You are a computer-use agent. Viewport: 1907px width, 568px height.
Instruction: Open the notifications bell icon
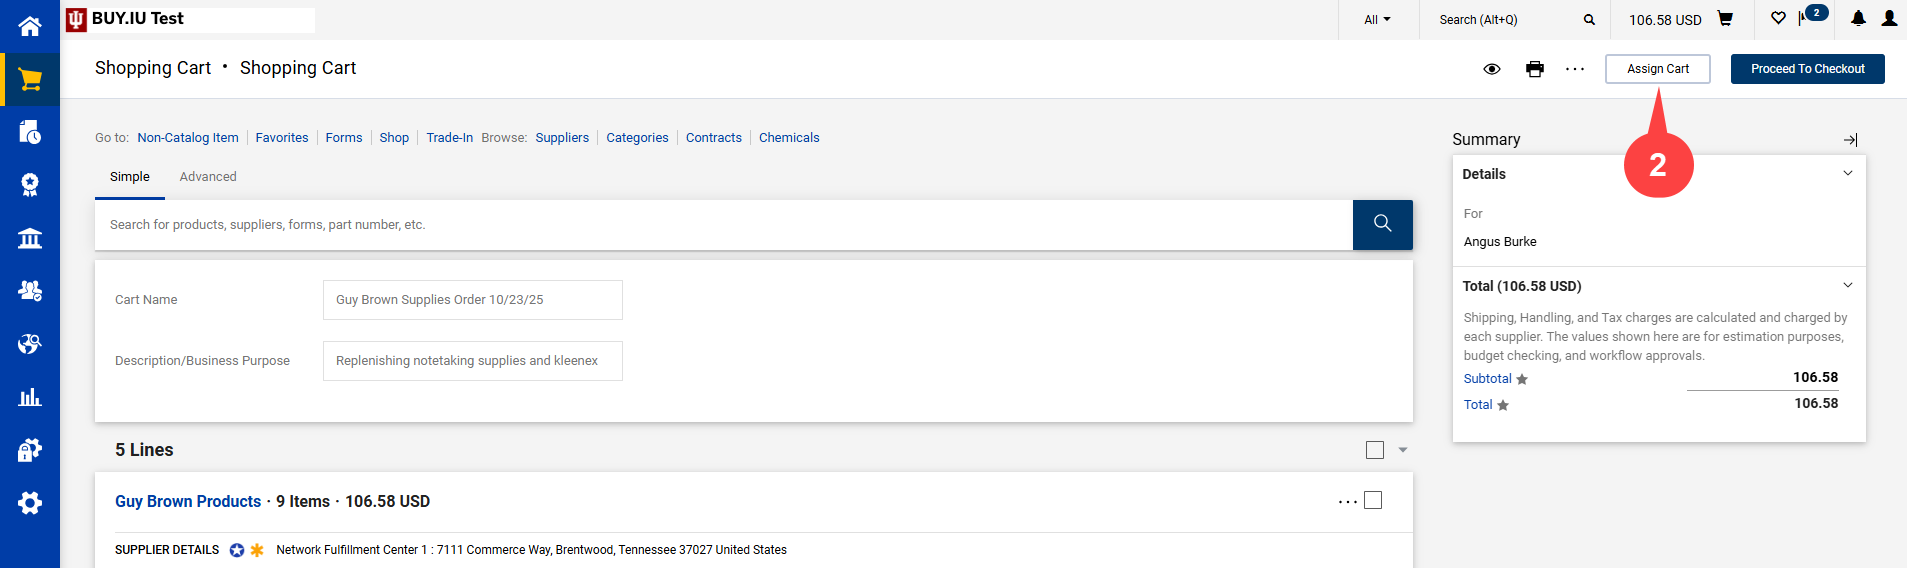click(x=1858, y=19)
